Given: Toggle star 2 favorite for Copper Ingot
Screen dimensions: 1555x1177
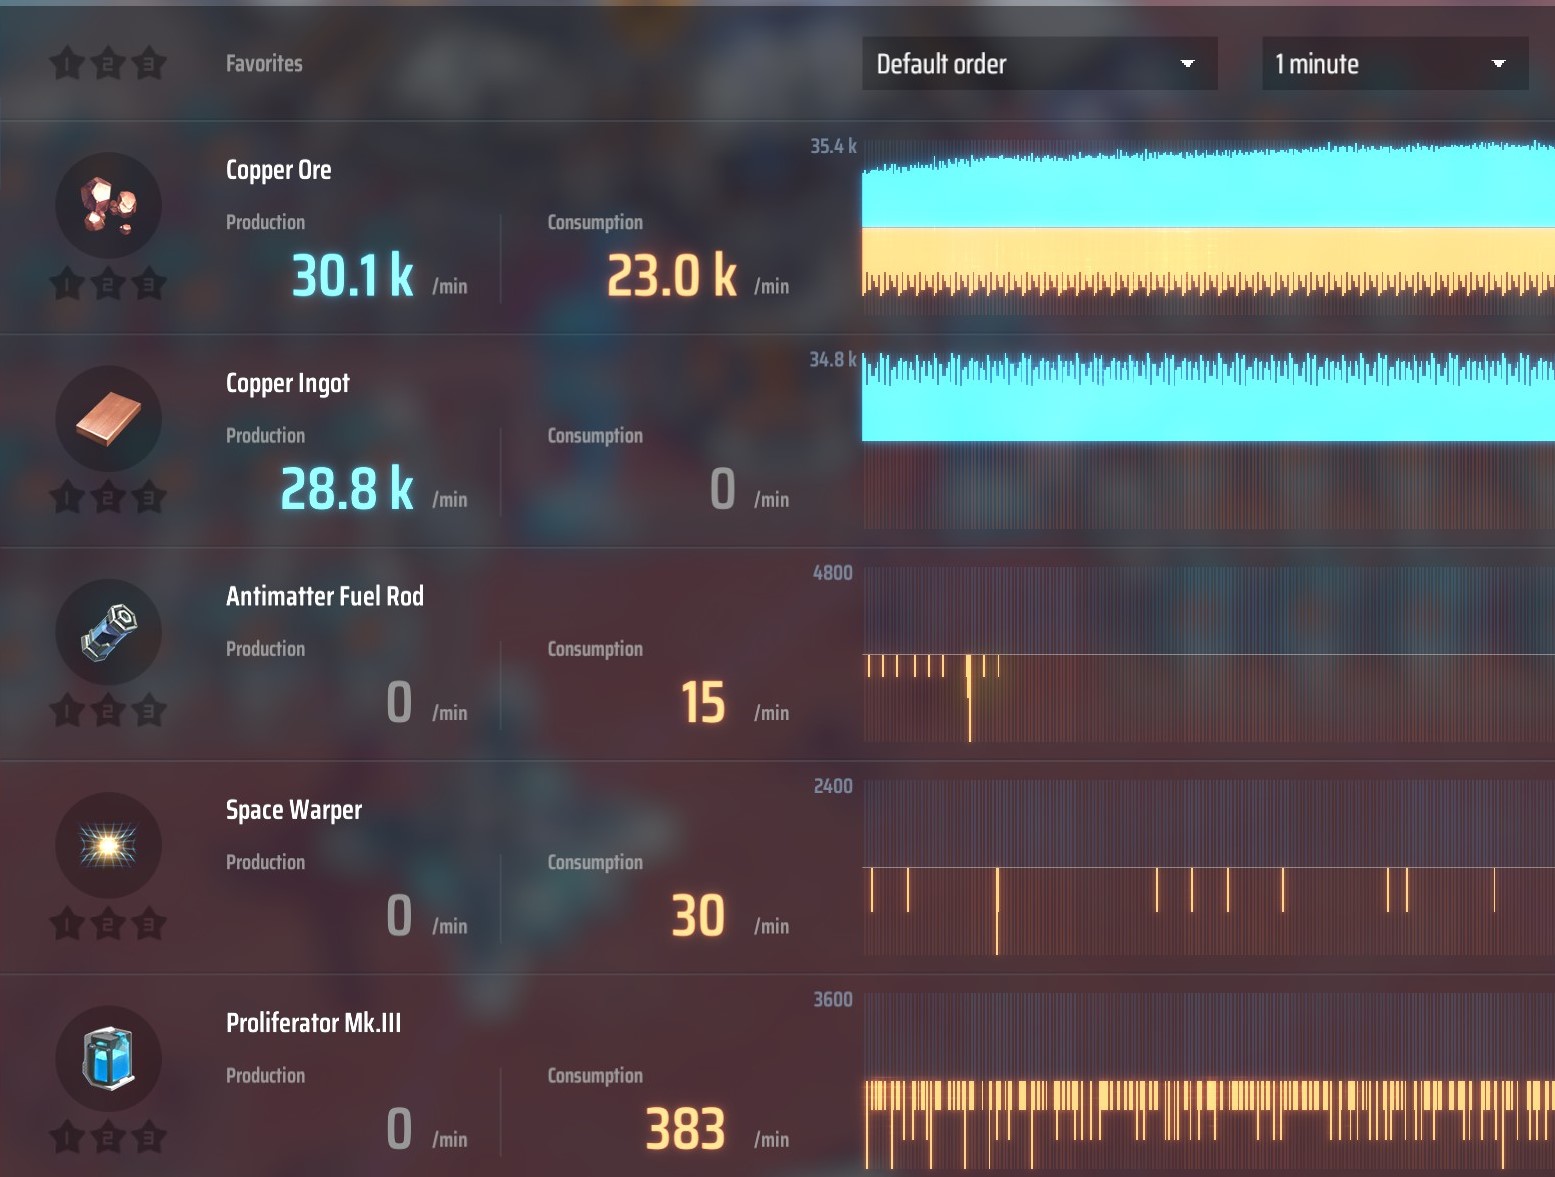Looking at the screenshot, I should 108,497.
